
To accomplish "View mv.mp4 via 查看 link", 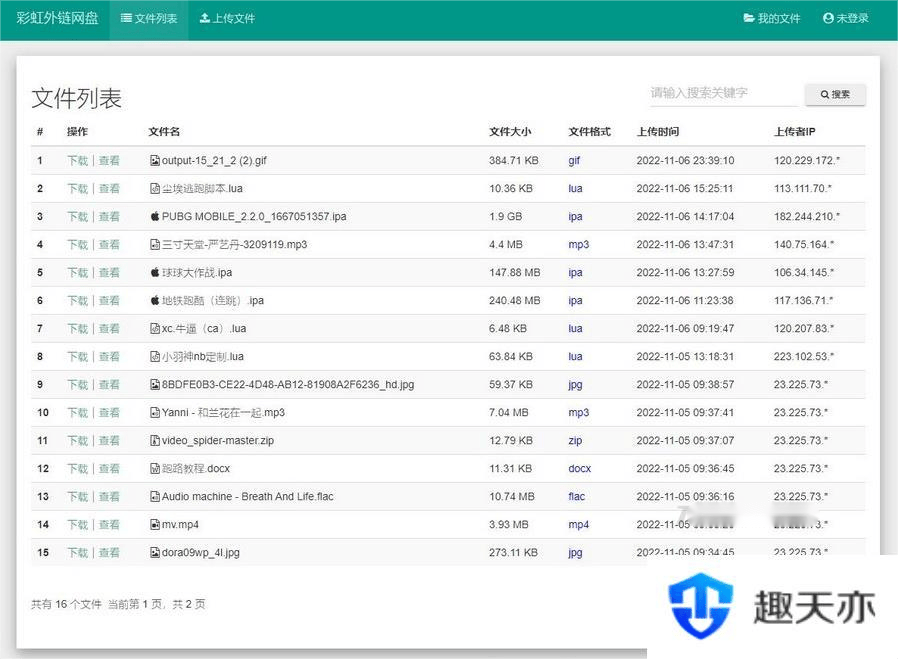I will click(x=109, y=525).
